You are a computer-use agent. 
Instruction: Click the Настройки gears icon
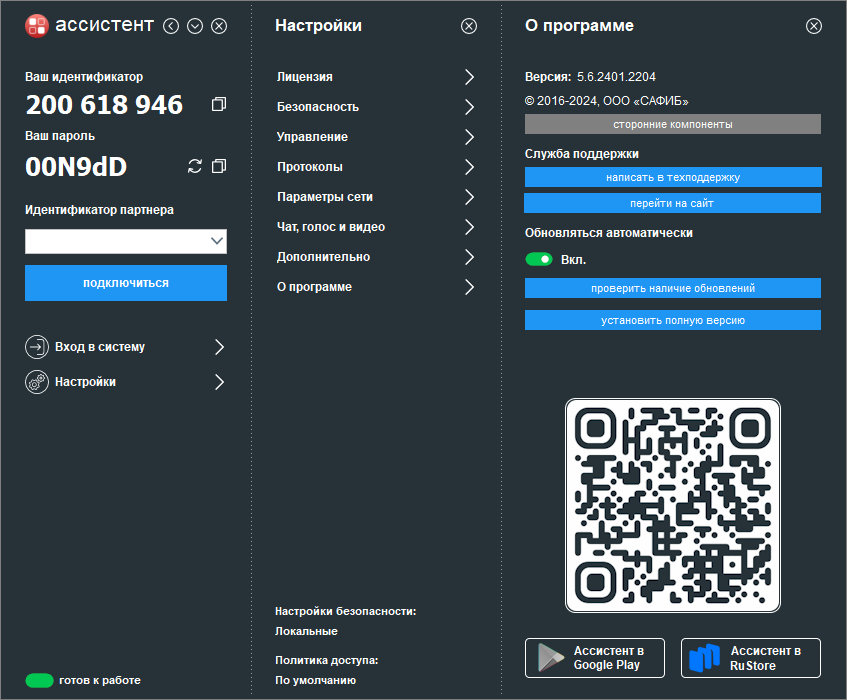pos(37,382)
